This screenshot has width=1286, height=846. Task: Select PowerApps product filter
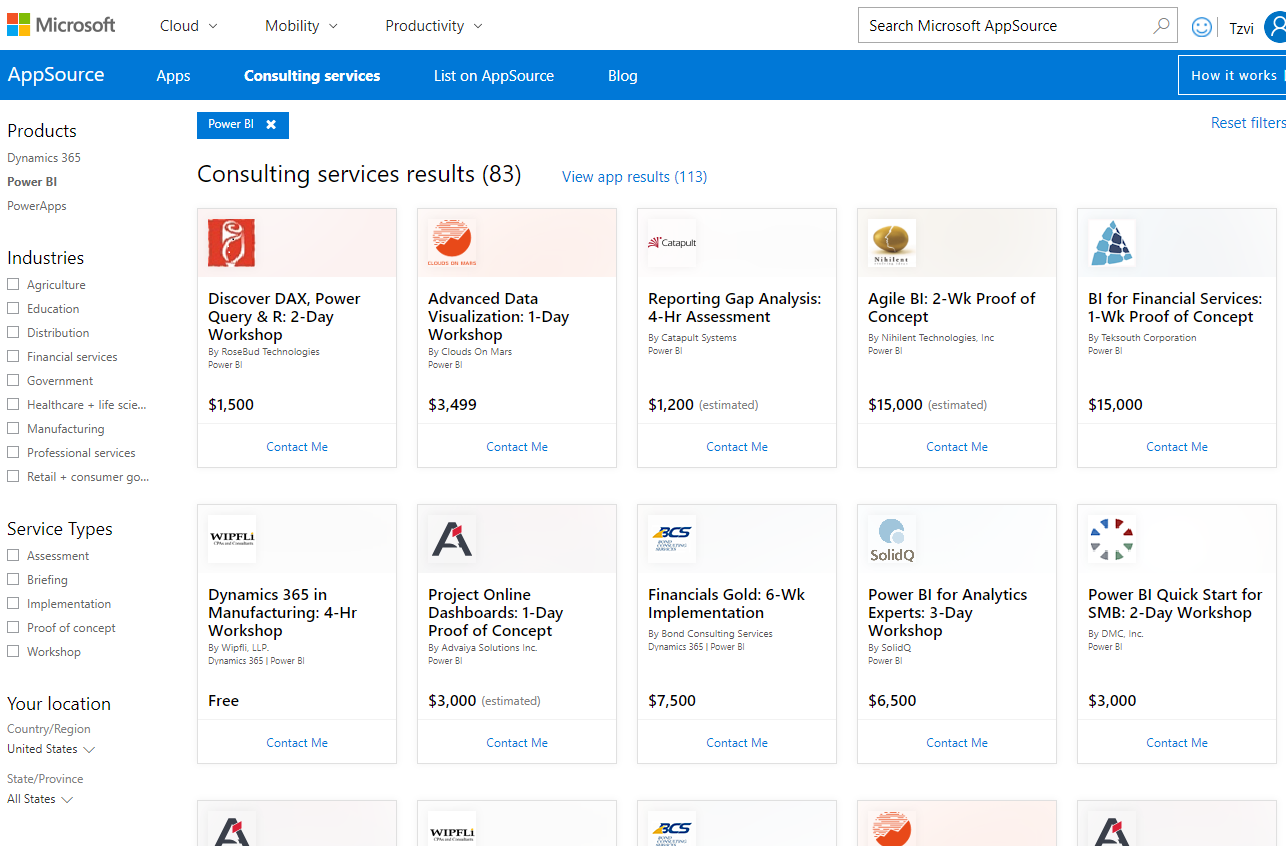pyautogui.click(x=37, y=206)
